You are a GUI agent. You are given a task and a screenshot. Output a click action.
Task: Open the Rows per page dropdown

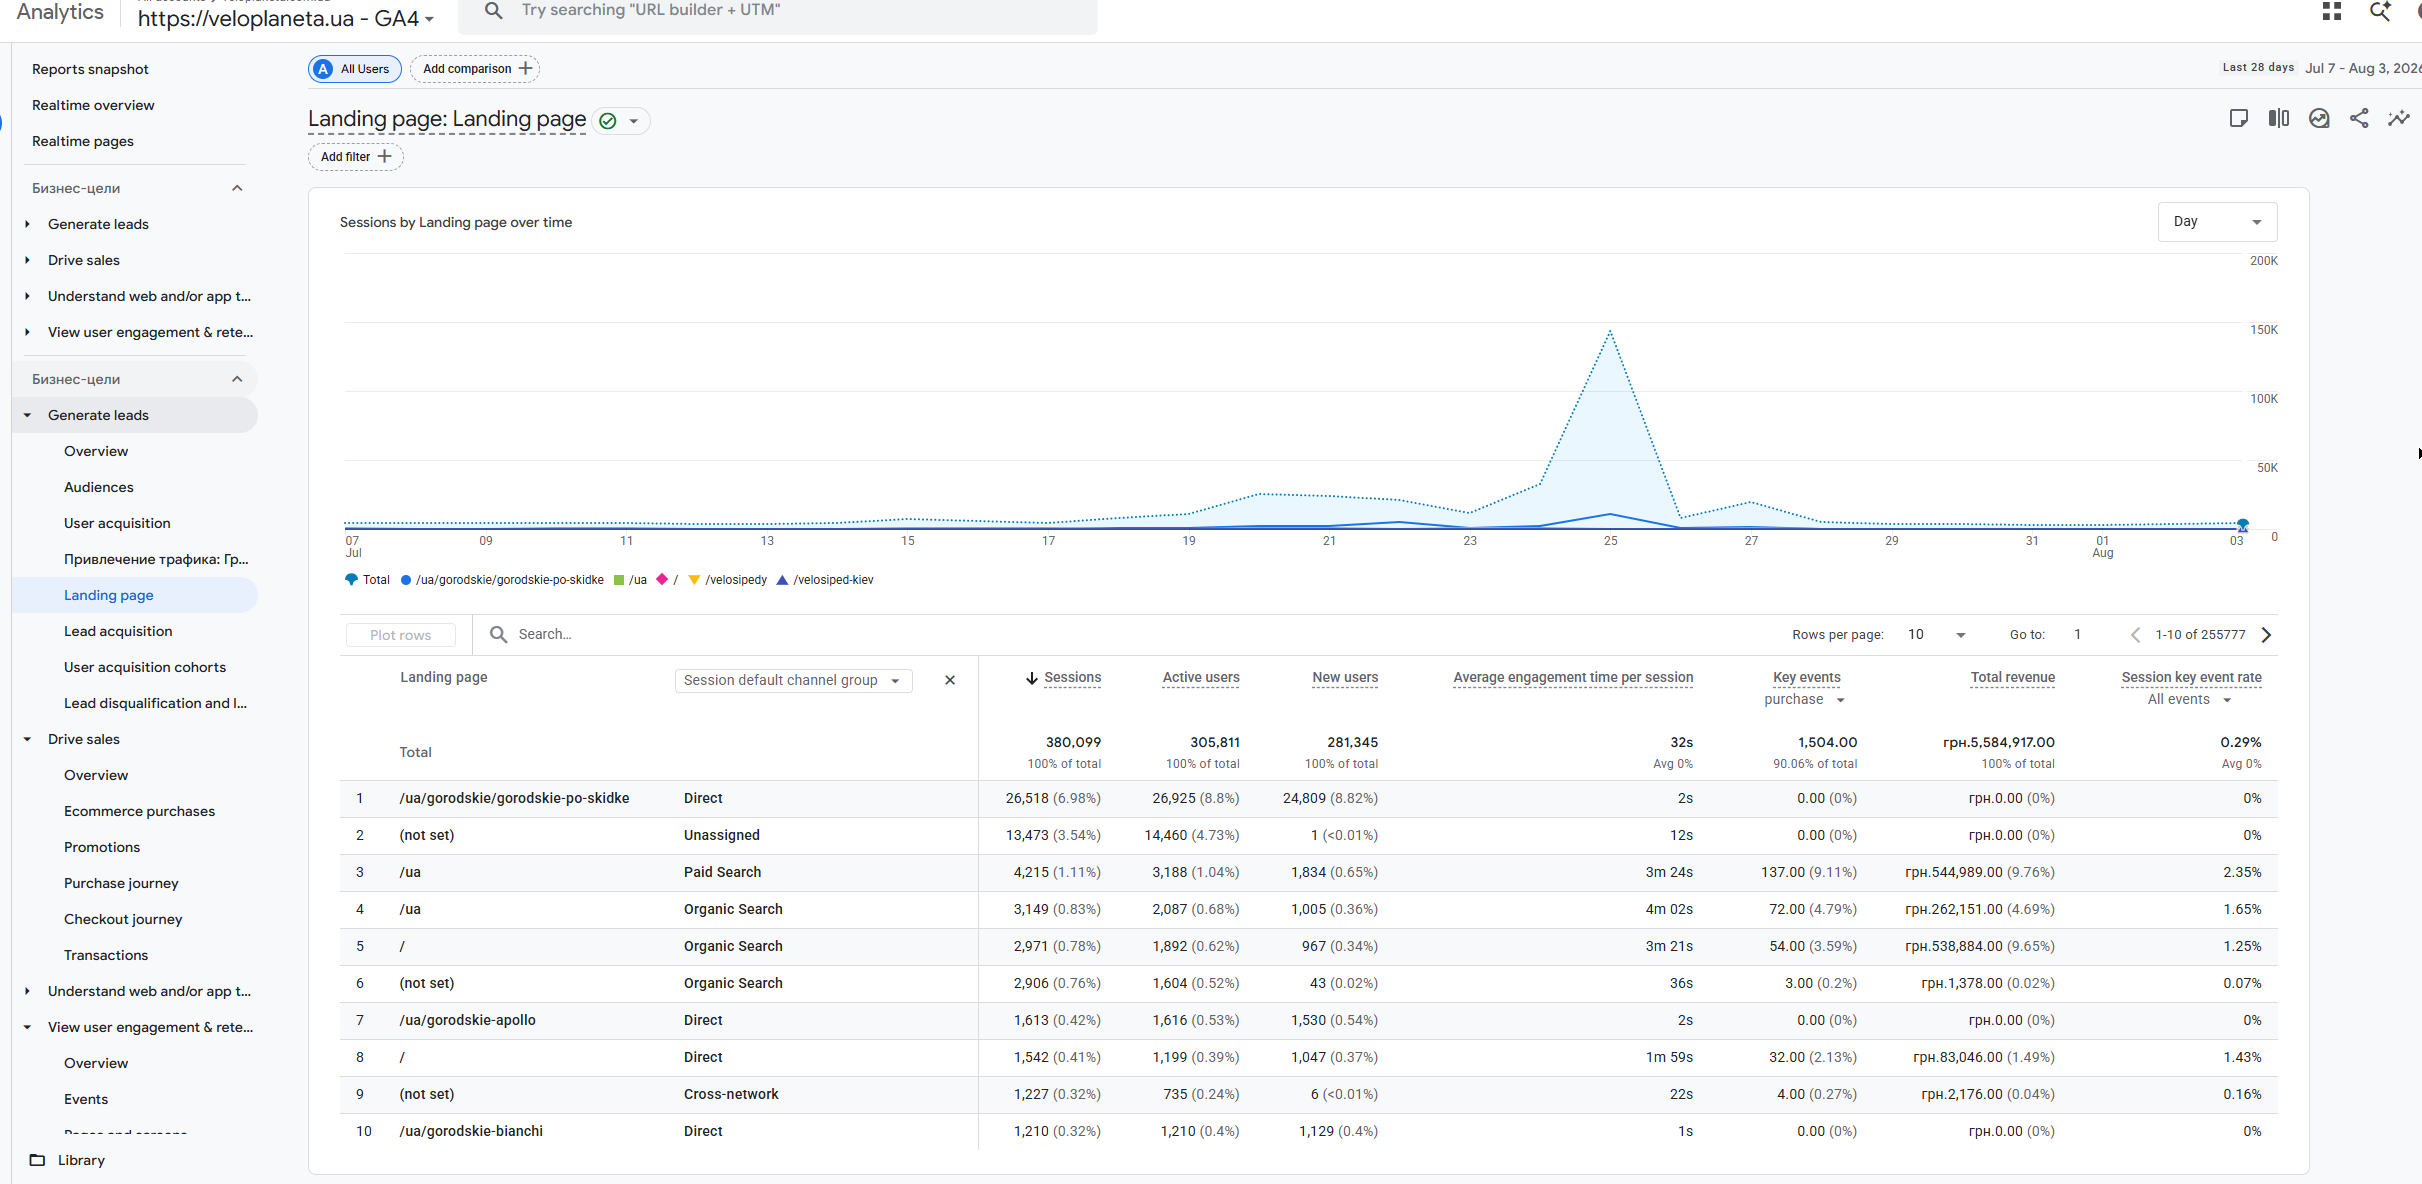pos(1936,635)
